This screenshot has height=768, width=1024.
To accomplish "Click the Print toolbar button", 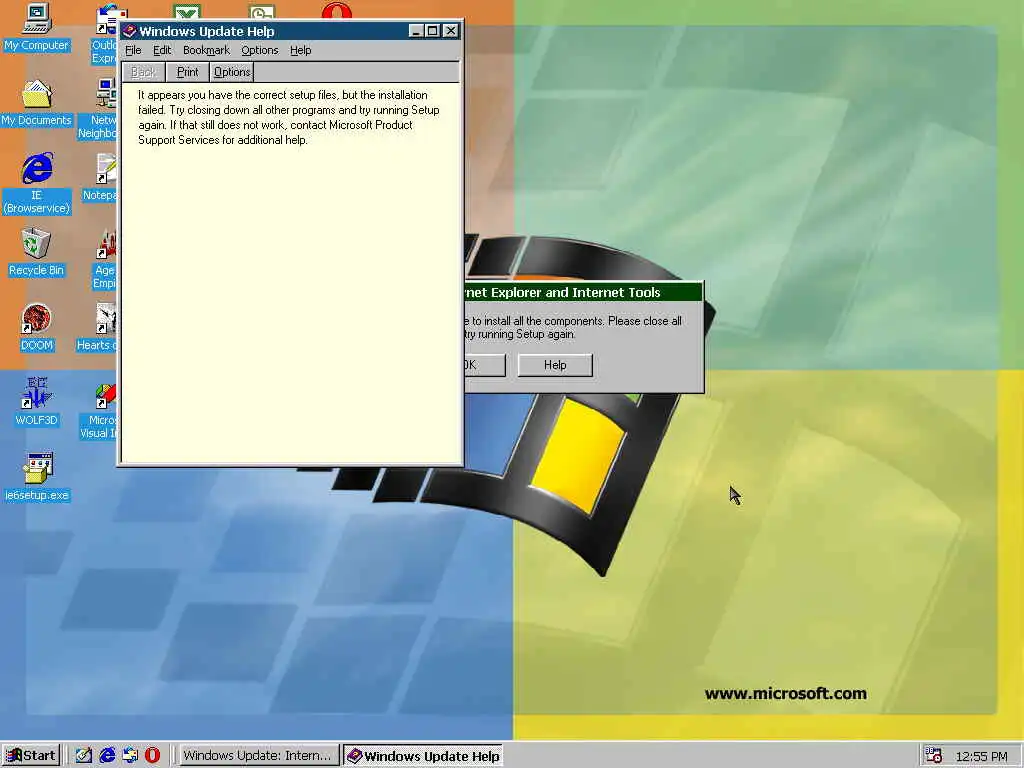I will pyautogui.click(x=187, y=72).
